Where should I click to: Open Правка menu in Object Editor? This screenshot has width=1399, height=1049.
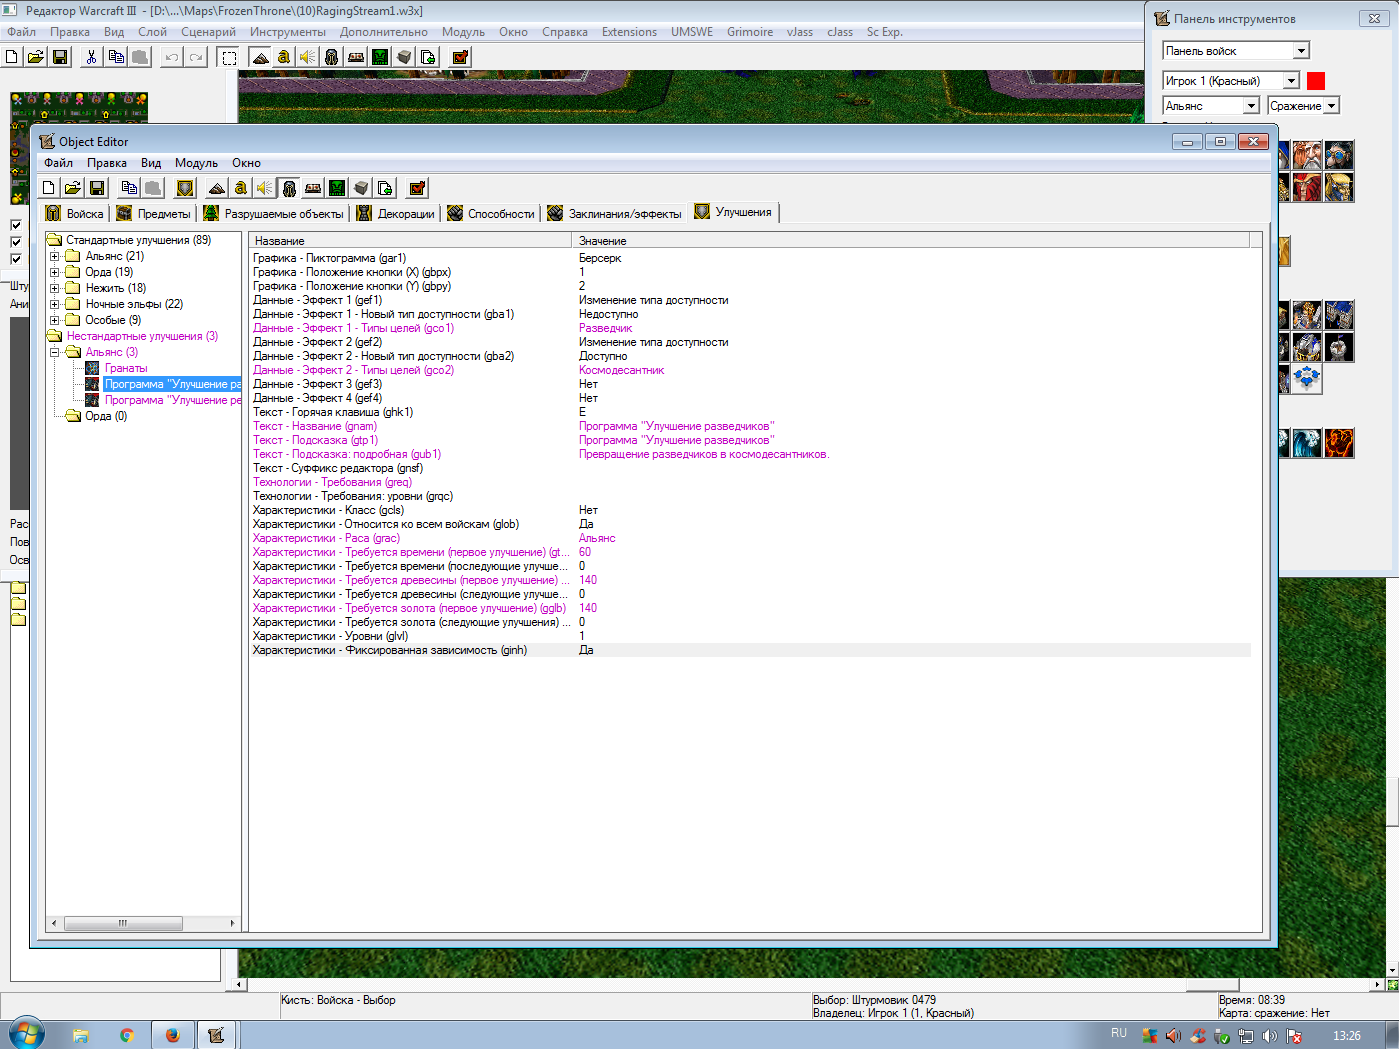click(x=107, y=163)
